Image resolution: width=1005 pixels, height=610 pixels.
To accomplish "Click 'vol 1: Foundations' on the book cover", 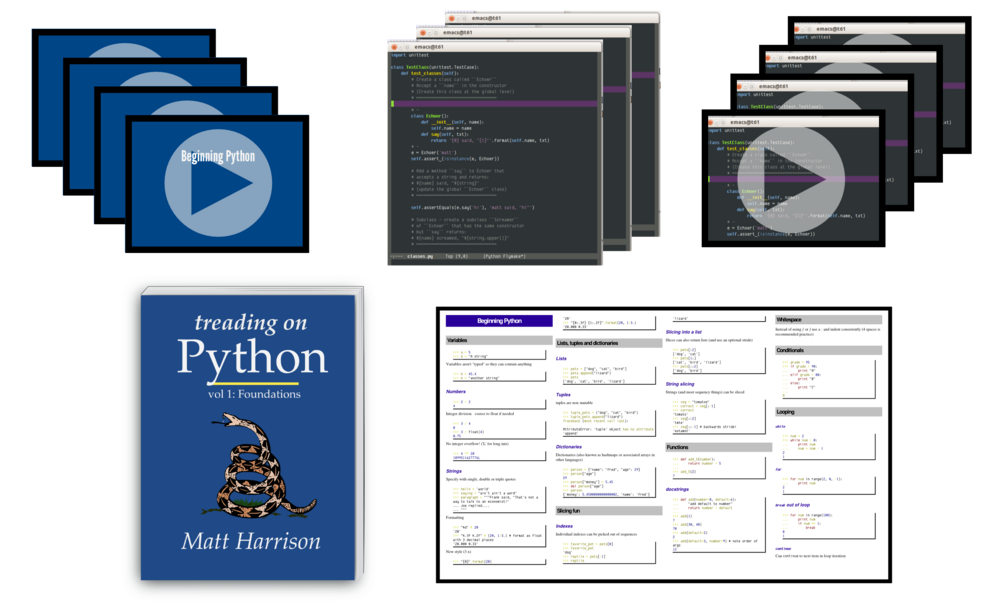I will pyautogui.click(x=254, y=394).
